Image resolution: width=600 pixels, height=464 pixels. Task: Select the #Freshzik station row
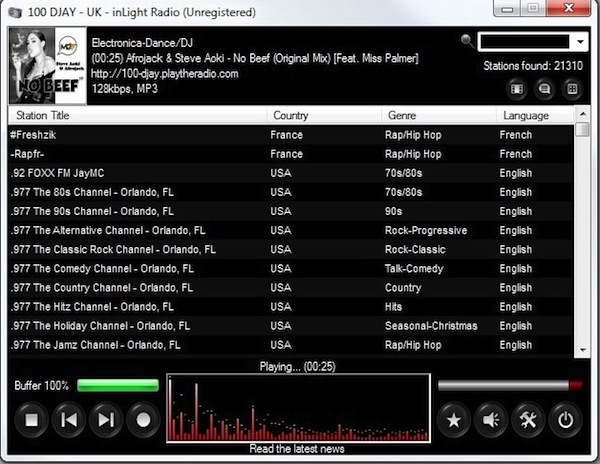pyautogui.click(x=291, y=135)
